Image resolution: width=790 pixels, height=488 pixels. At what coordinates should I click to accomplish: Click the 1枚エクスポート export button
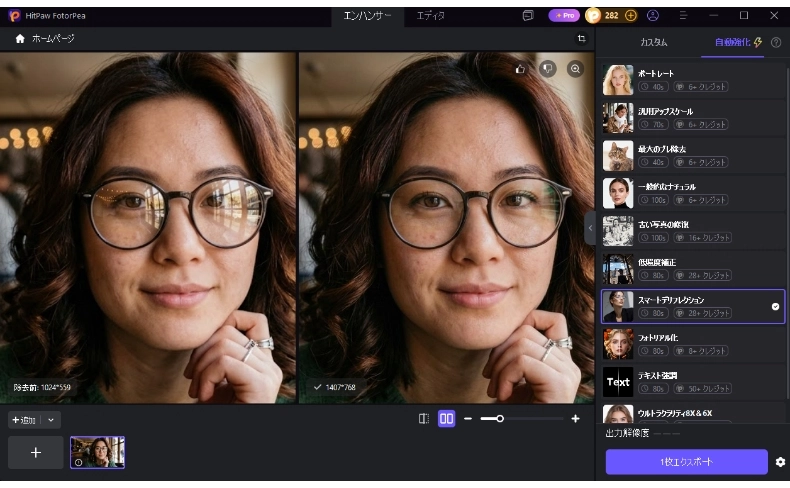[x=686, y=462]
